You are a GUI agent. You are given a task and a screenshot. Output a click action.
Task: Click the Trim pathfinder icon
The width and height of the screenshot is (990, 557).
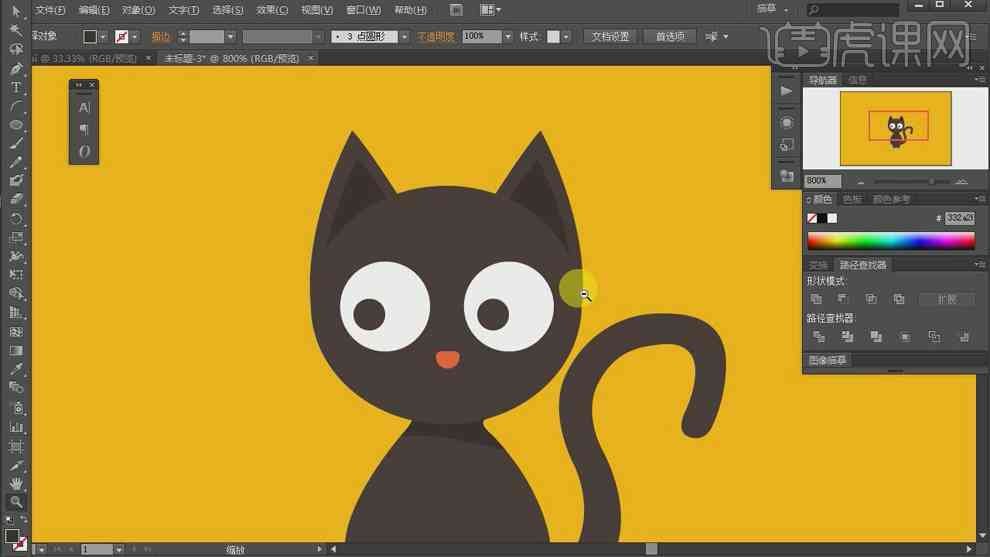click(847, 337)
